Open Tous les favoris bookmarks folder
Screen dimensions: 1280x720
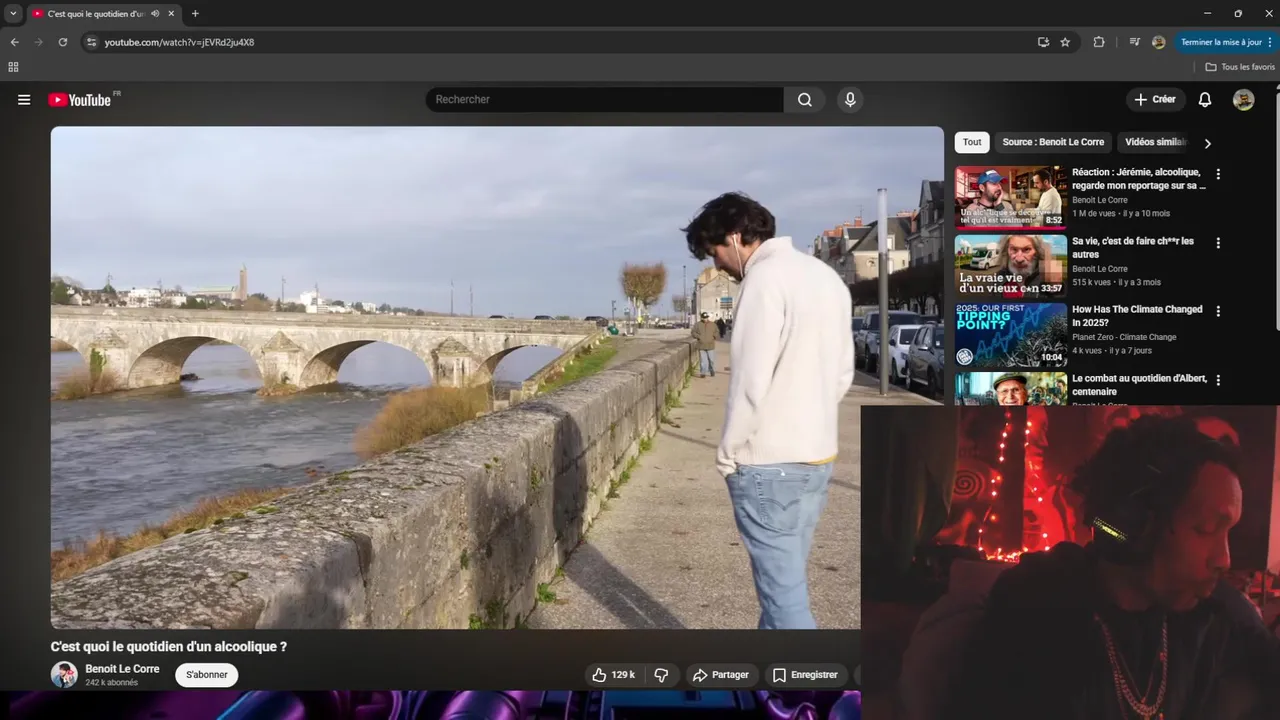click(1240, 67)
